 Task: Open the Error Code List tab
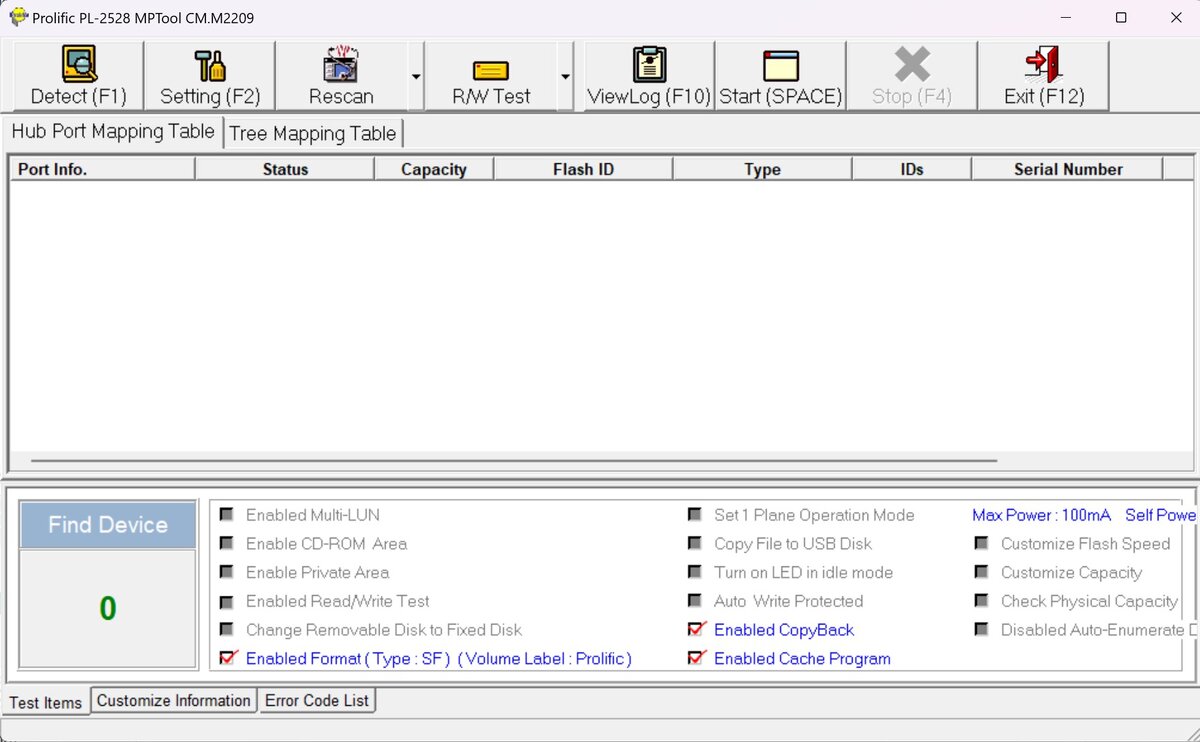(317, 700)
